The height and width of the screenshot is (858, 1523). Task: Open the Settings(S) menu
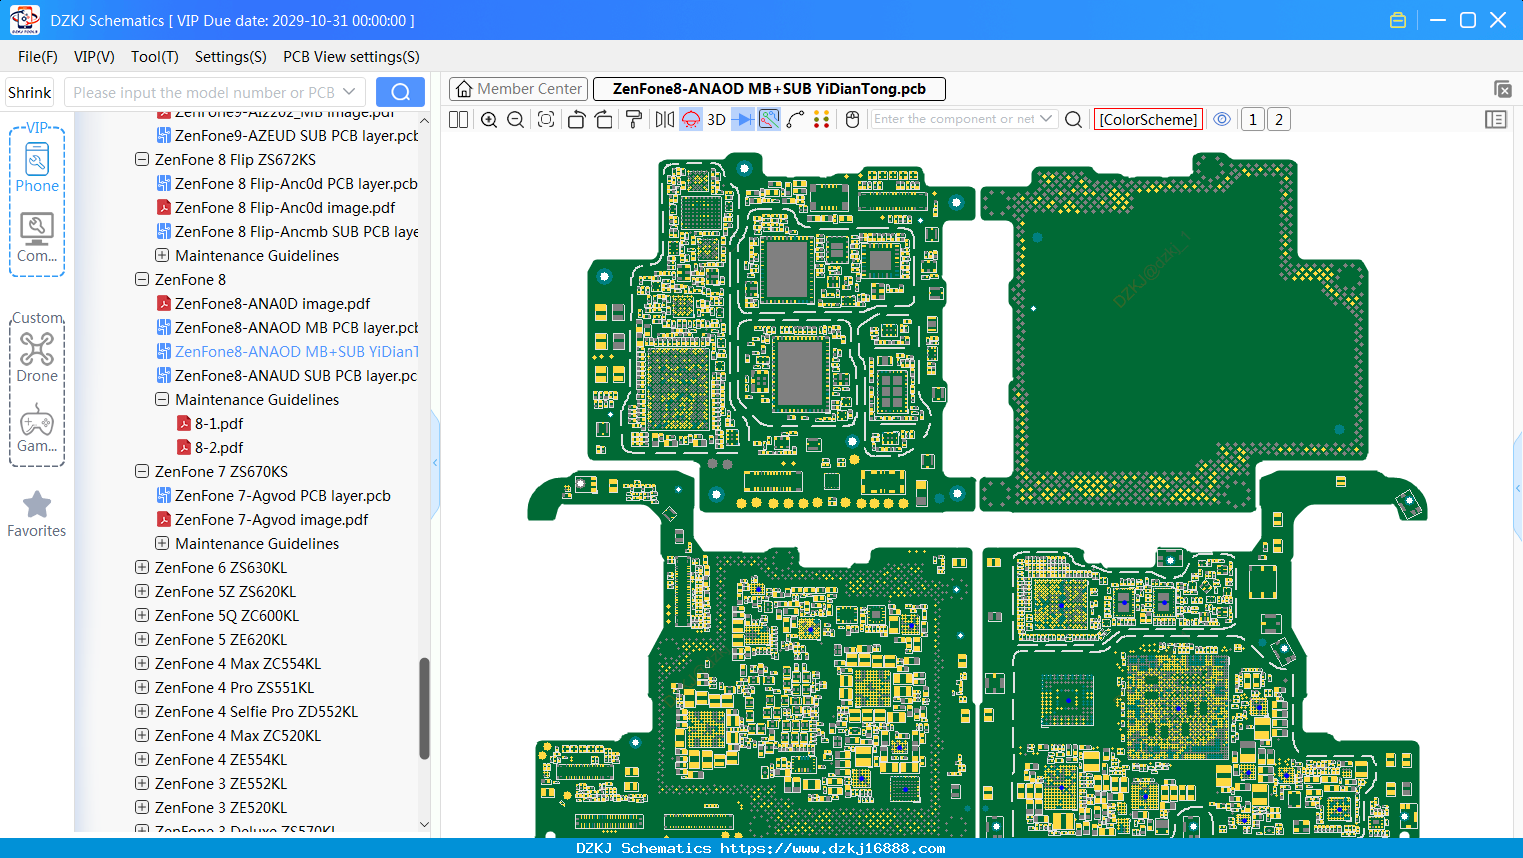click(x=231, y=57)
